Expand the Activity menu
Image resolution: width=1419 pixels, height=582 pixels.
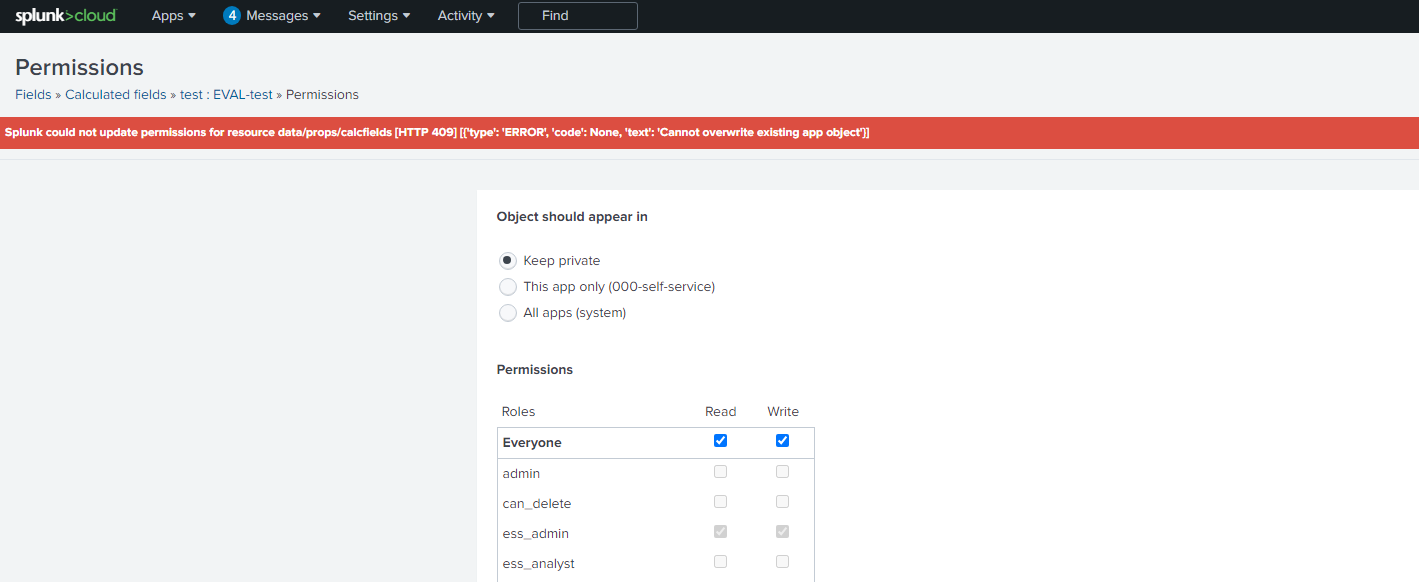click(x=466, y=16)
